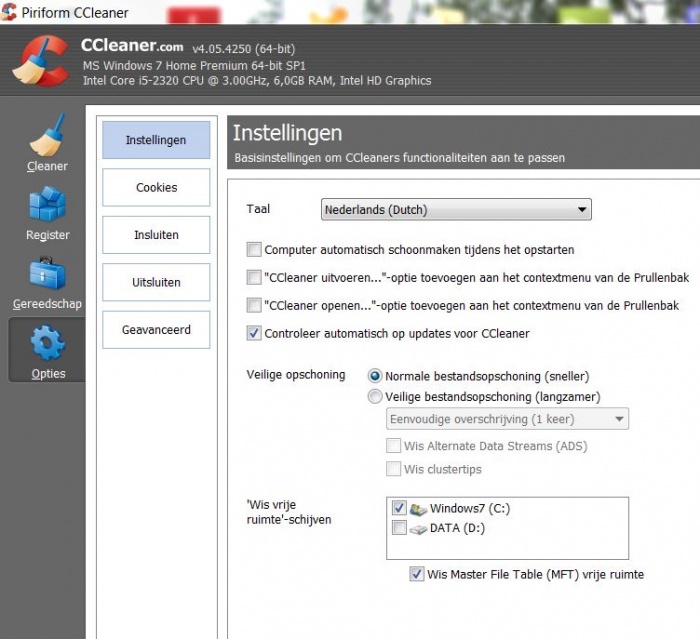Click the 'Intel Core i5-2320 CPU' hardware info line

coord(257,81)
